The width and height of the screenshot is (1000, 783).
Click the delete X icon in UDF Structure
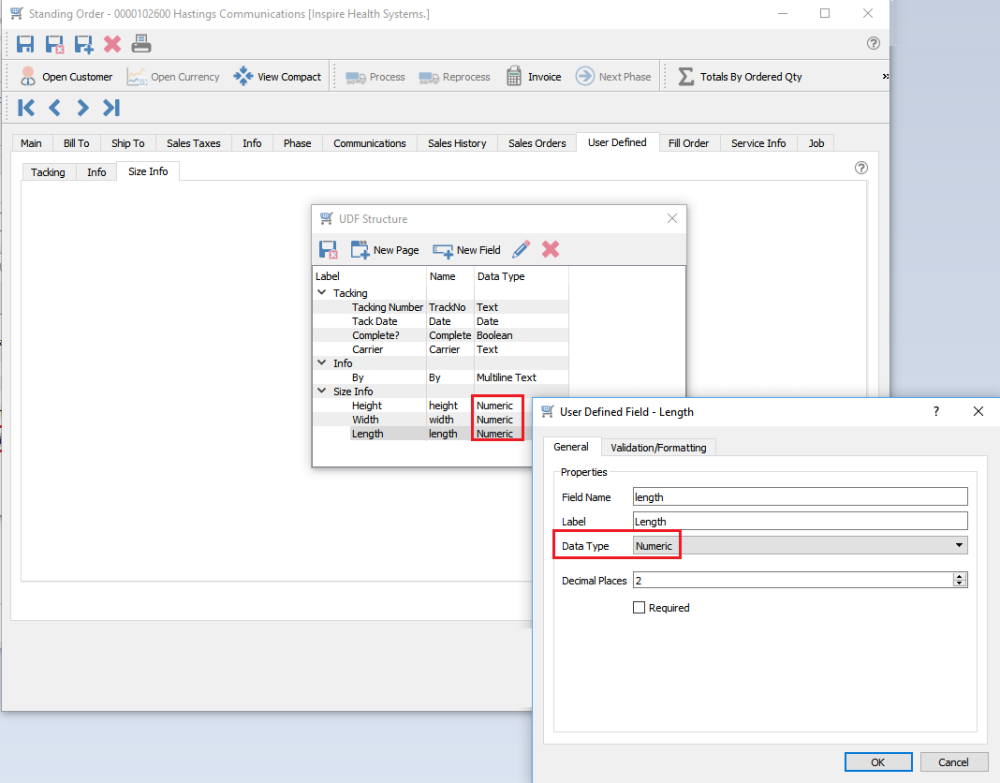tap(550, 249)
